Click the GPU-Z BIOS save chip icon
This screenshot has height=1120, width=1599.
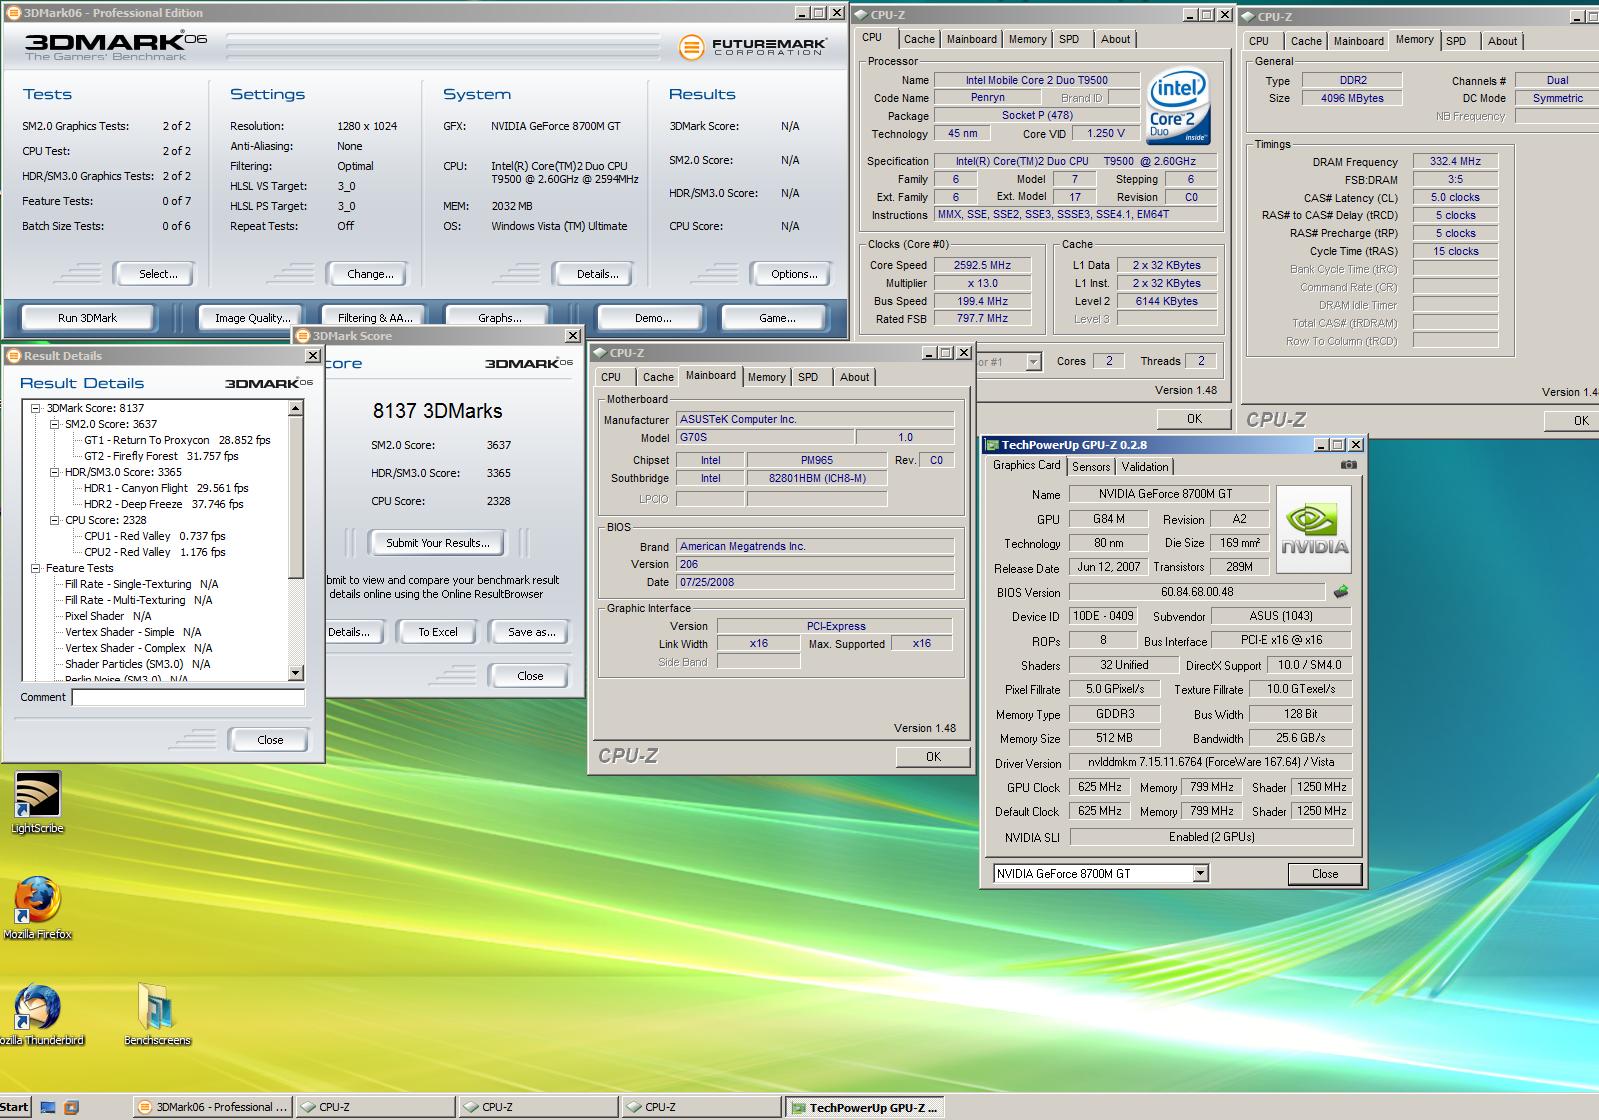click(x=1341, y=592)
